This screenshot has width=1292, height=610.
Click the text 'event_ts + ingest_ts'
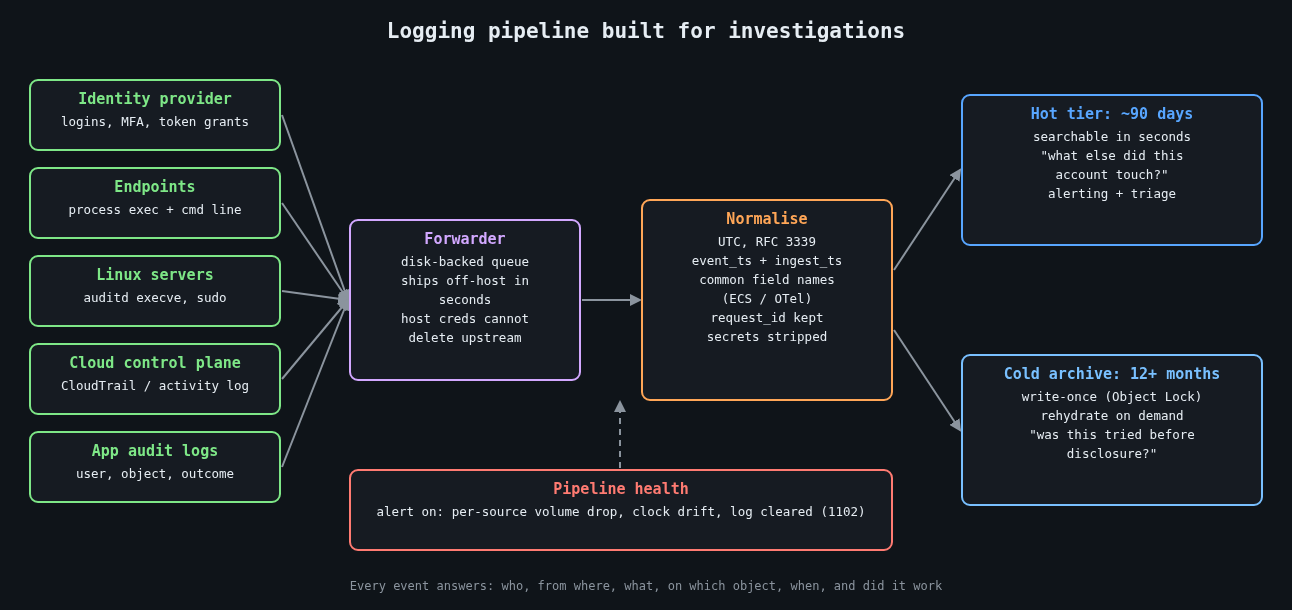[x=767, y=261]
